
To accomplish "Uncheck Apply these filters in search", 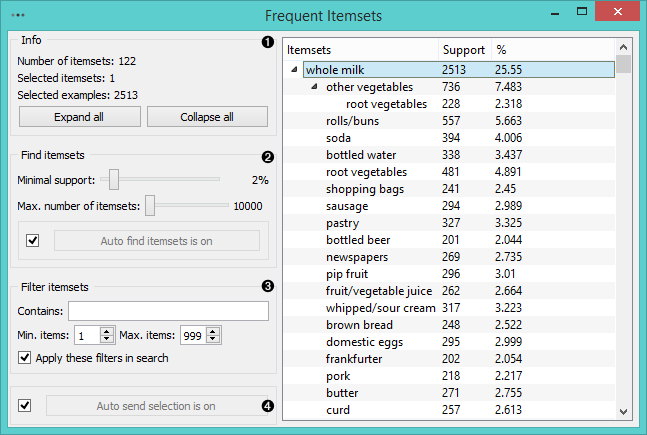I will 24,357.
